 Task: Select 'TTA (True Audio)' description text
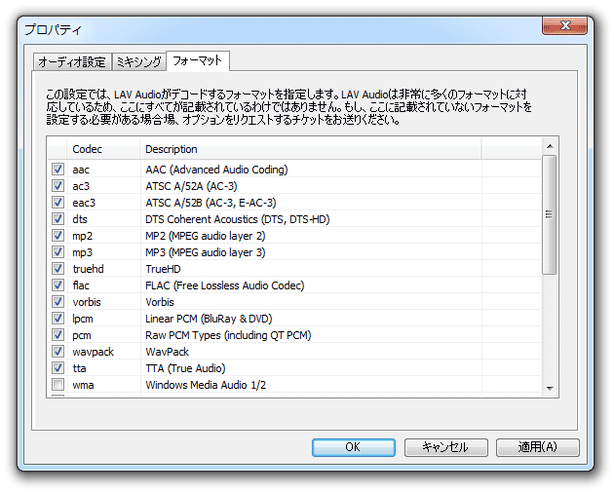(x=185, y=368)
